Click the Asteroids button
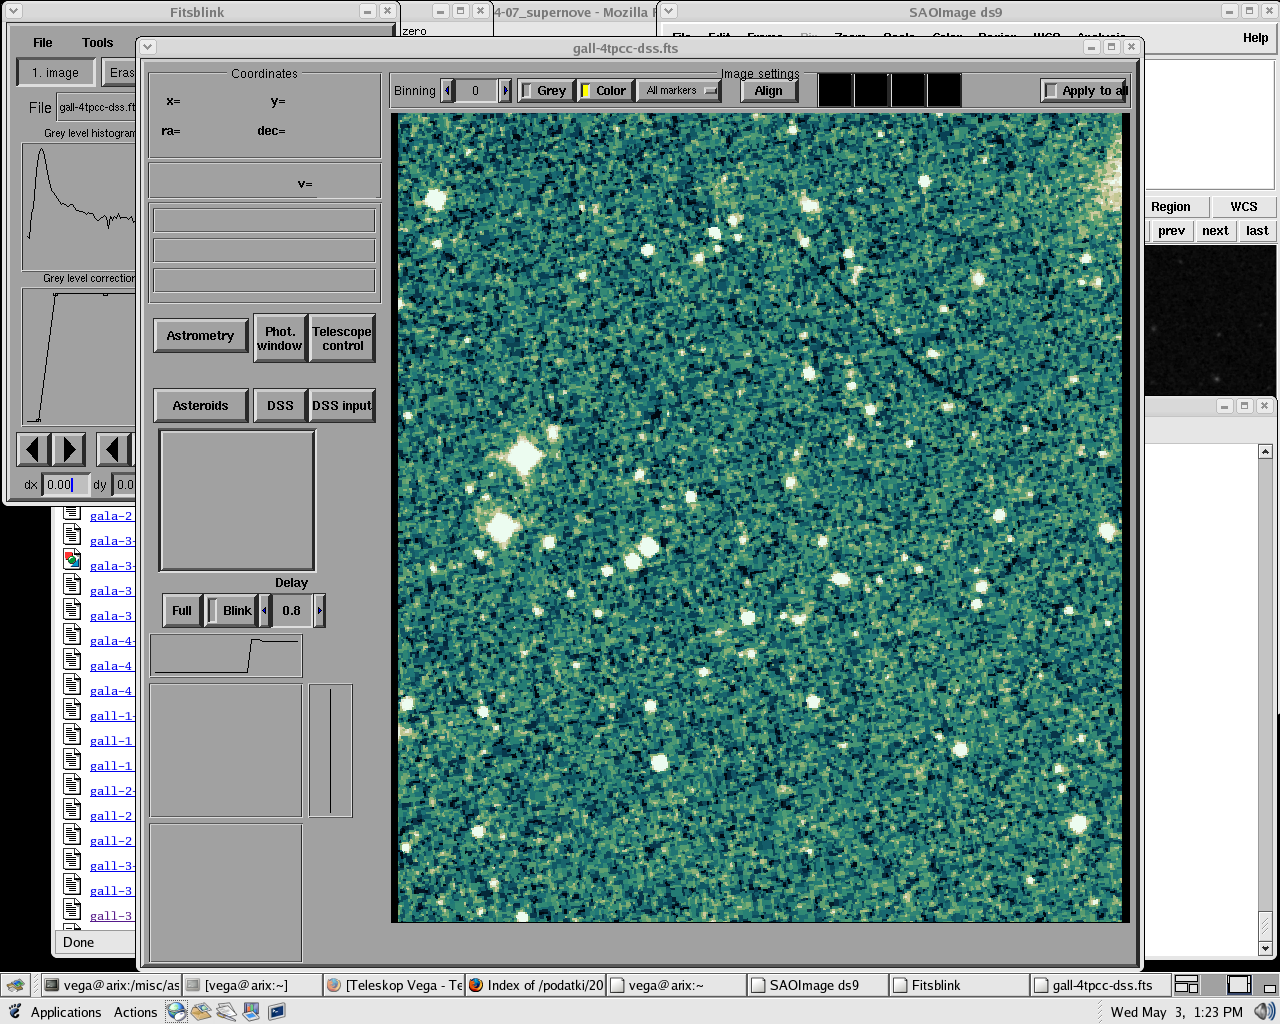Image resolution: width=1280 pixels, height=1024 pixels. pos(200,405)
